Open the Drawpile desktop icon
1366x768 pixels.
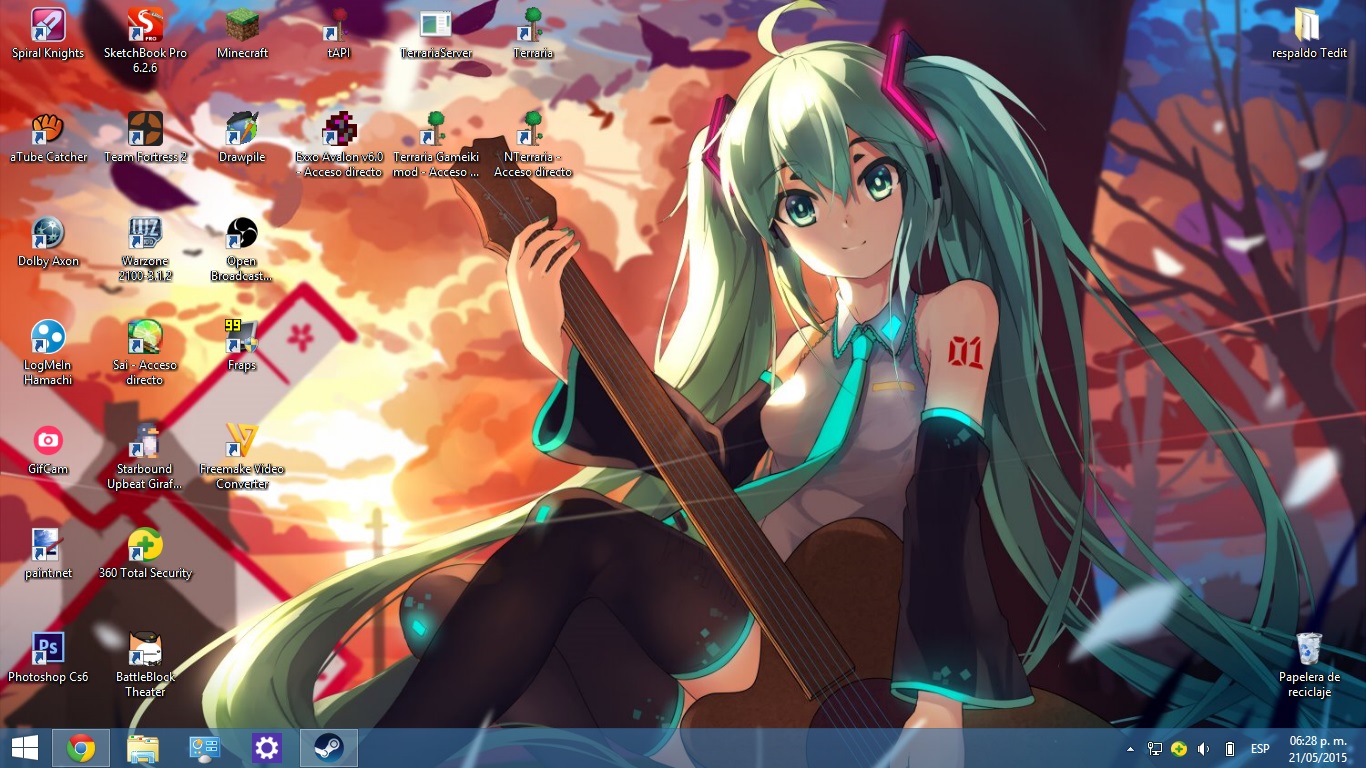(242, 128)
